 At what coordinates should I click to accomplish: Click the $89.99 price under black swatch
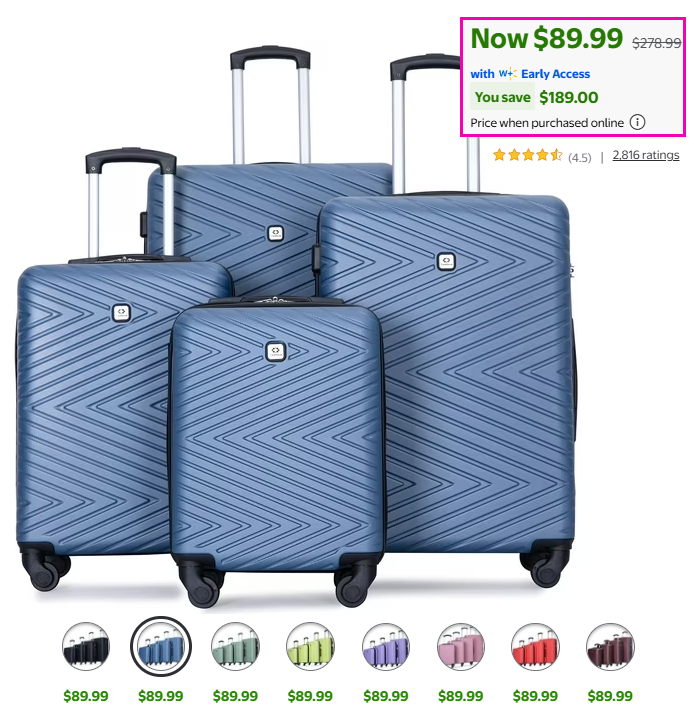coord(86,696)
